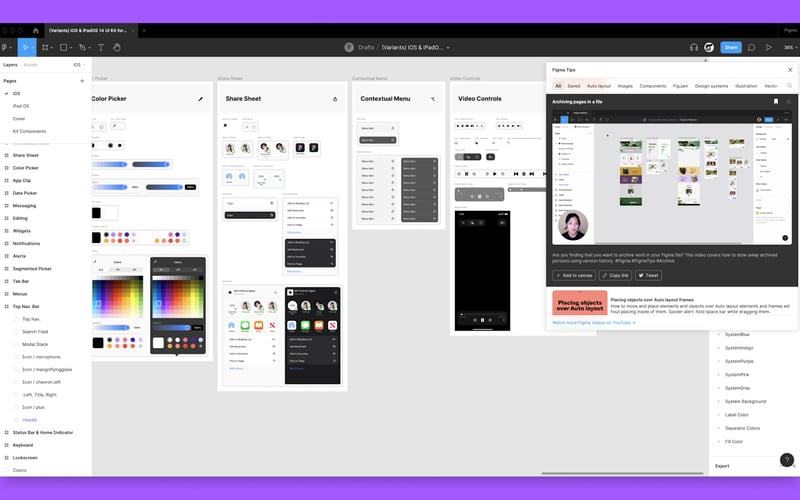This screenshot has width=800, height=500.
Task: Select the Header component layer
Action: point(30,420)
